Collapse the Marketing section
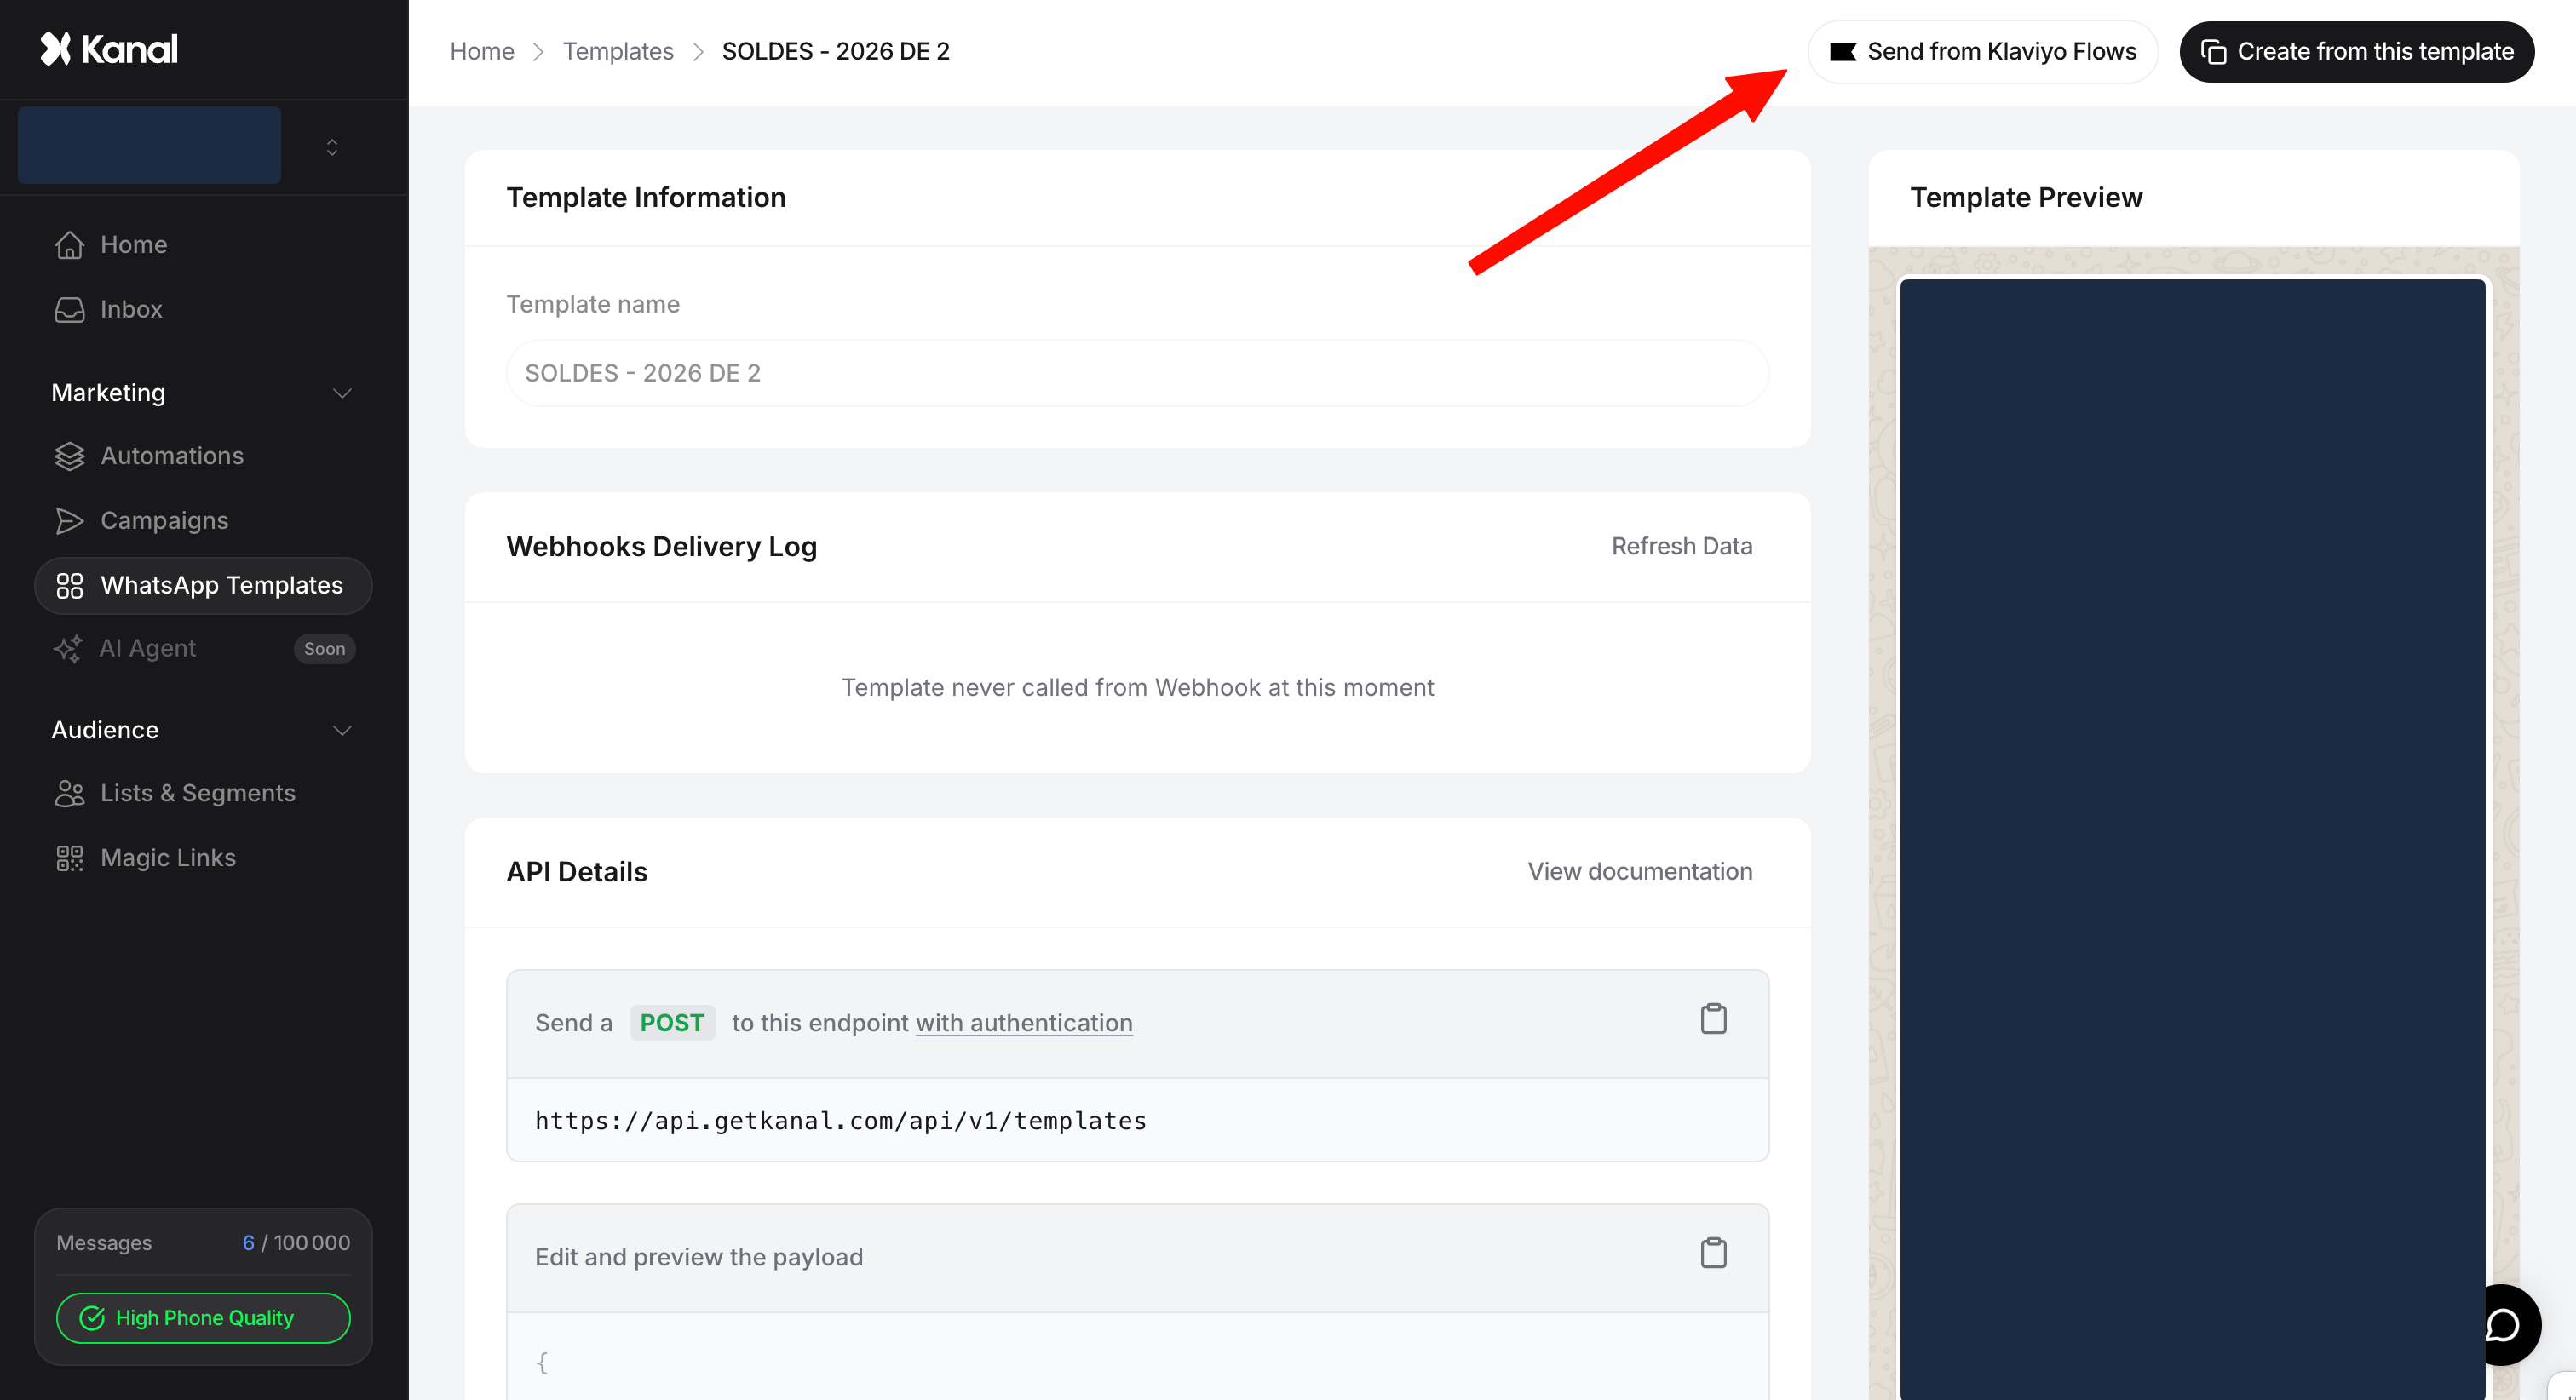Image resolution: width=2576 pixels, height=1400 pixels. [x=342, y=393]
